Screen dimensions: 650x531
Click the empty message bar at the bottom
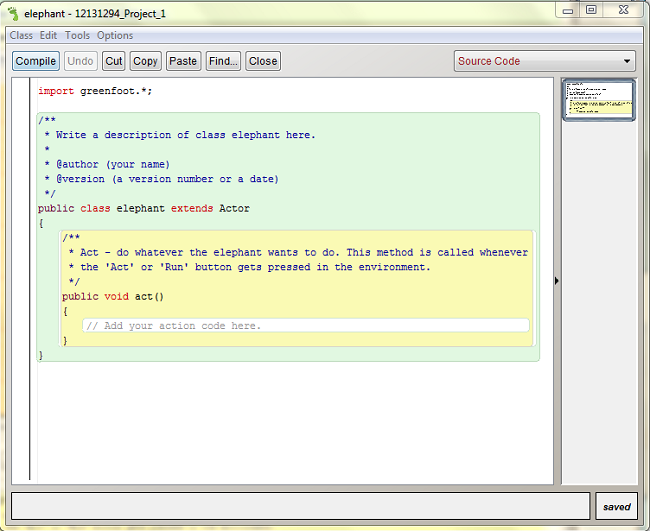coord(300,506)
